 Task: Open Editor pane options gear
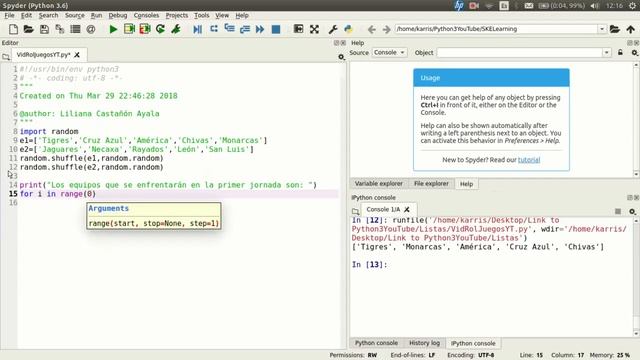(x=341, y=57)
